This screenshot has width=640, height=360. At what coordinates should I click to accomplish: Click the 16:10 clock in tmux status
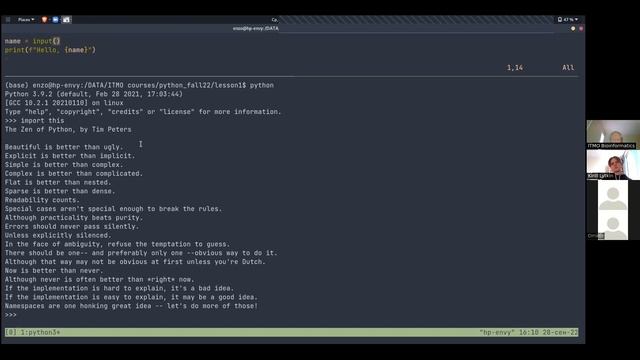(x=529, y=332)
